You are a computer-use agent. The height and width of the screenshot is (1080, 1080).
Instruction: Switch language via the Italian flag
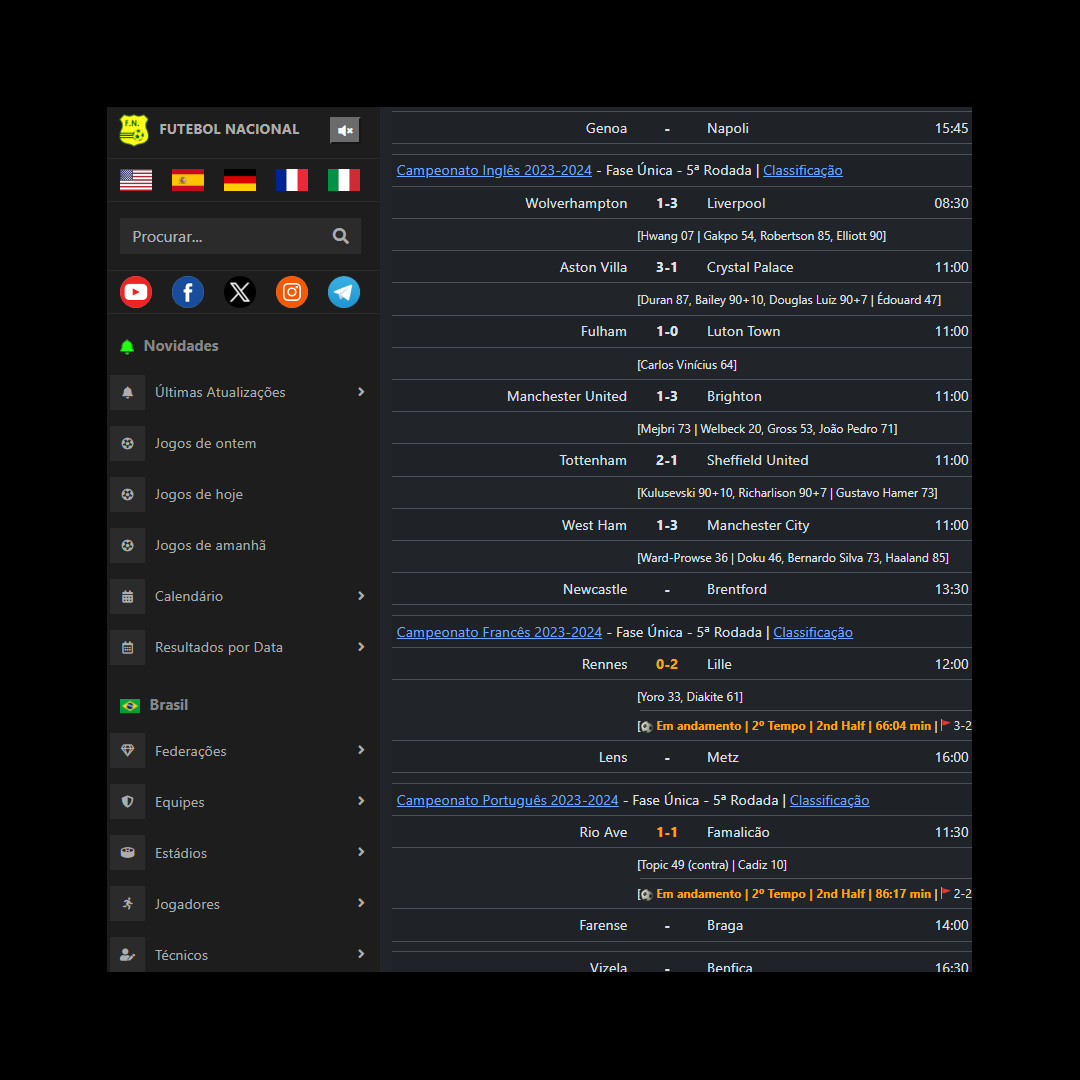click(x=344, y=180)
